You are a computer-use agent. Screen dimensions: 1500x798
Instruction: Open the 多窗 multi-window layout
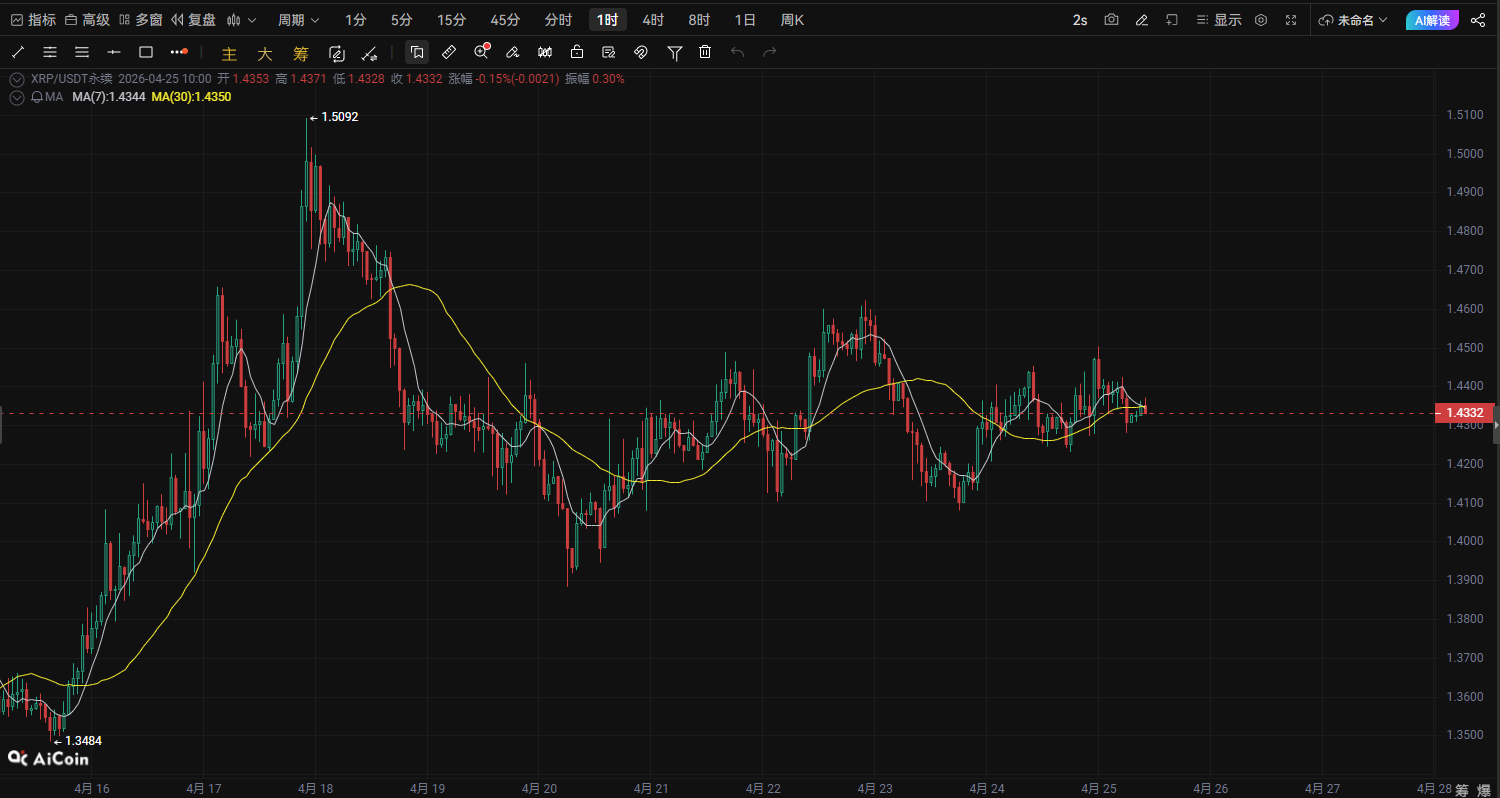(140, 20)
